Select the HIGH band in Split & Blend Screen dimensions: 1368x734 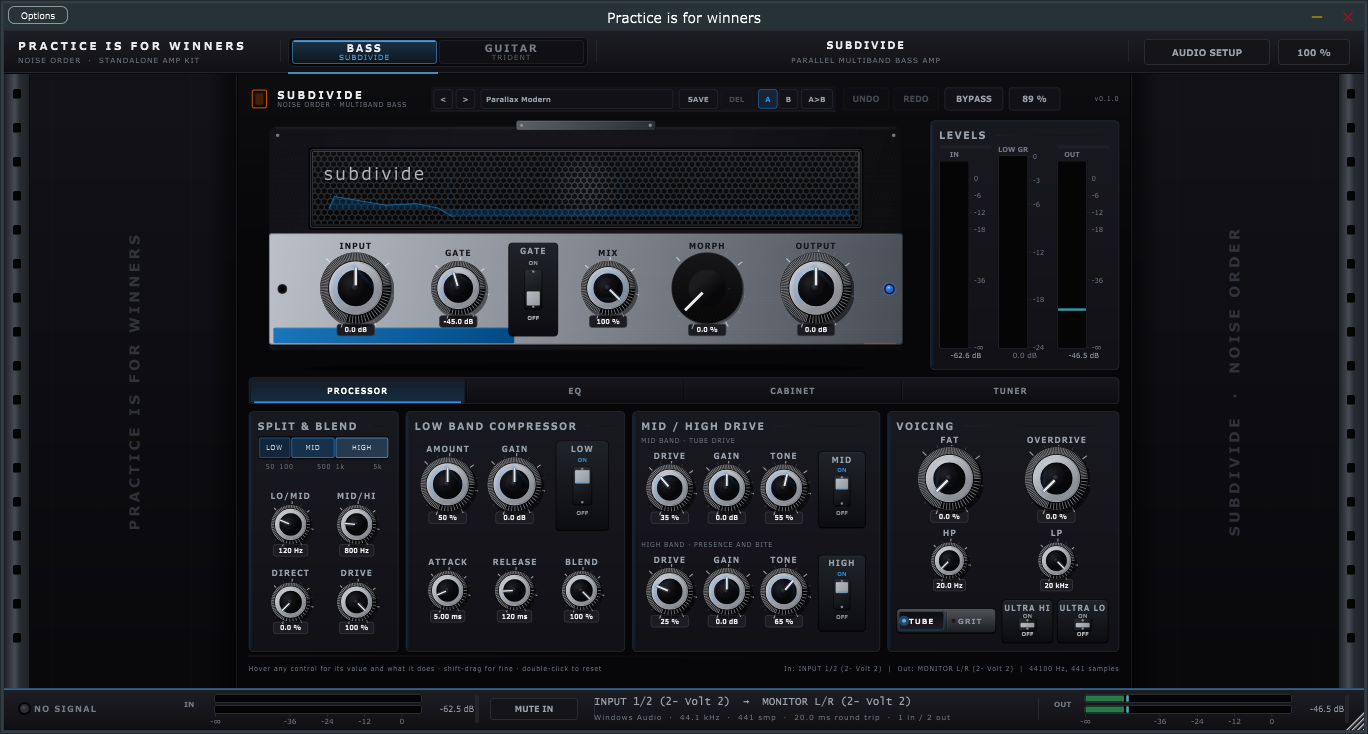tap(361, 448)
